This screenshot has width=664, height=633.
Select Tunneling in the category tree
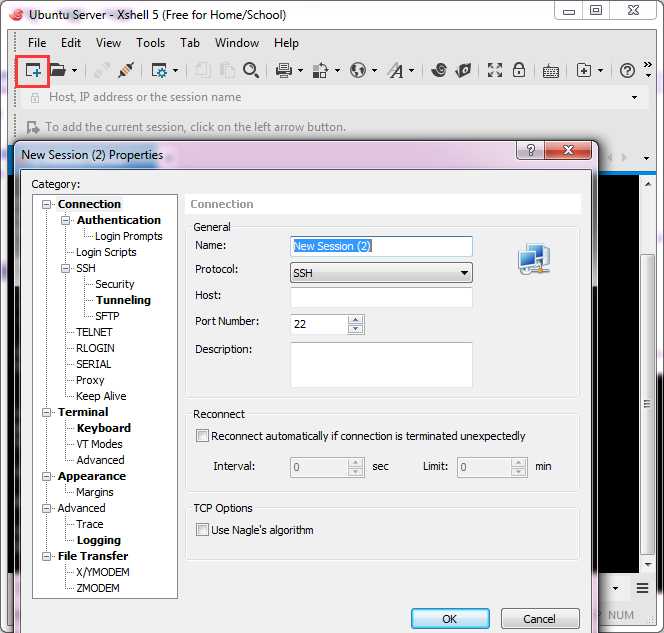(123, 300)
